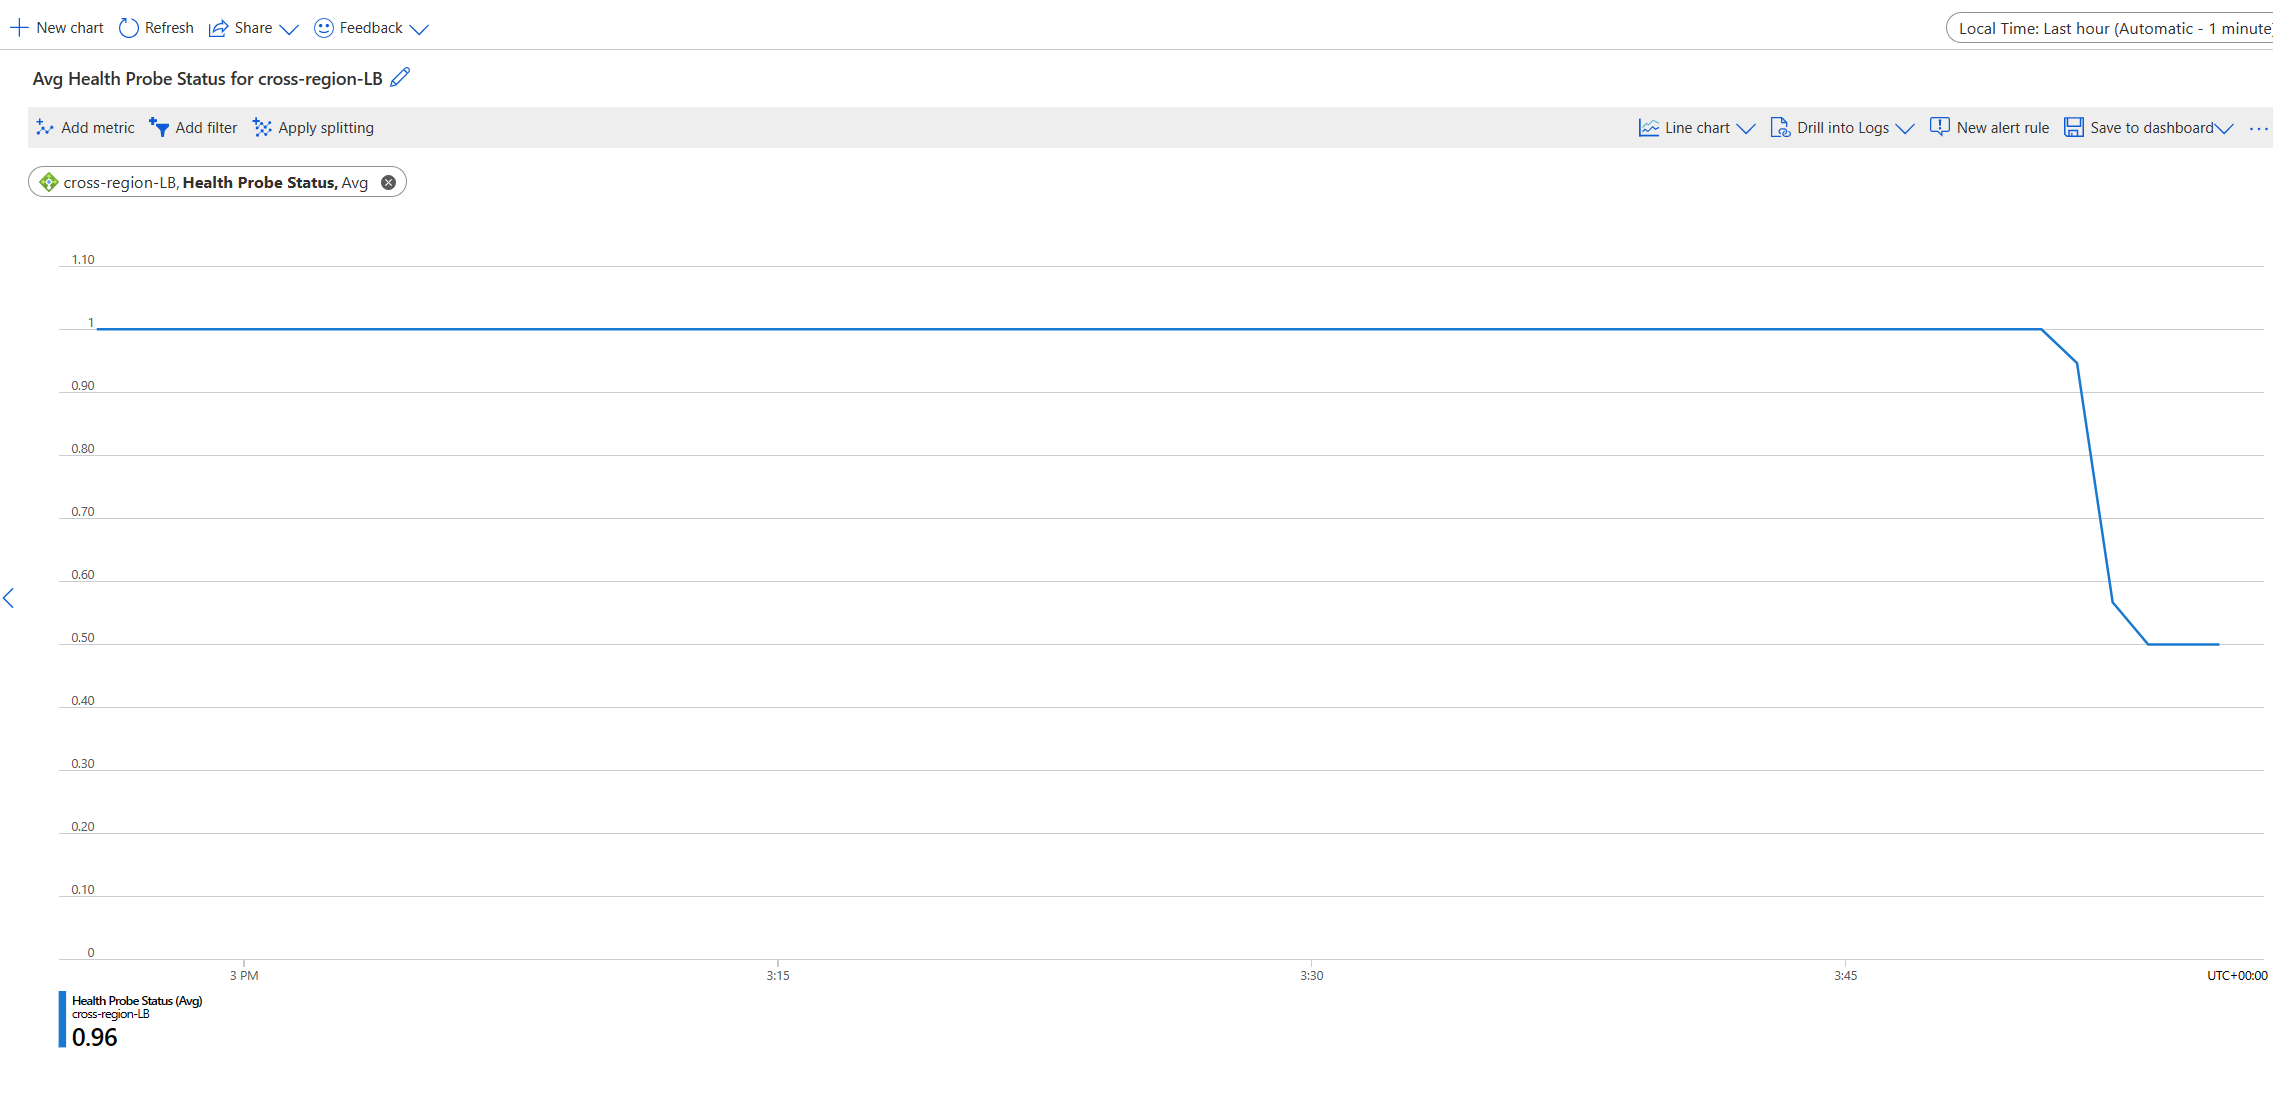
Task: Click the Apply splitting icon
Action: pos(262,128)
